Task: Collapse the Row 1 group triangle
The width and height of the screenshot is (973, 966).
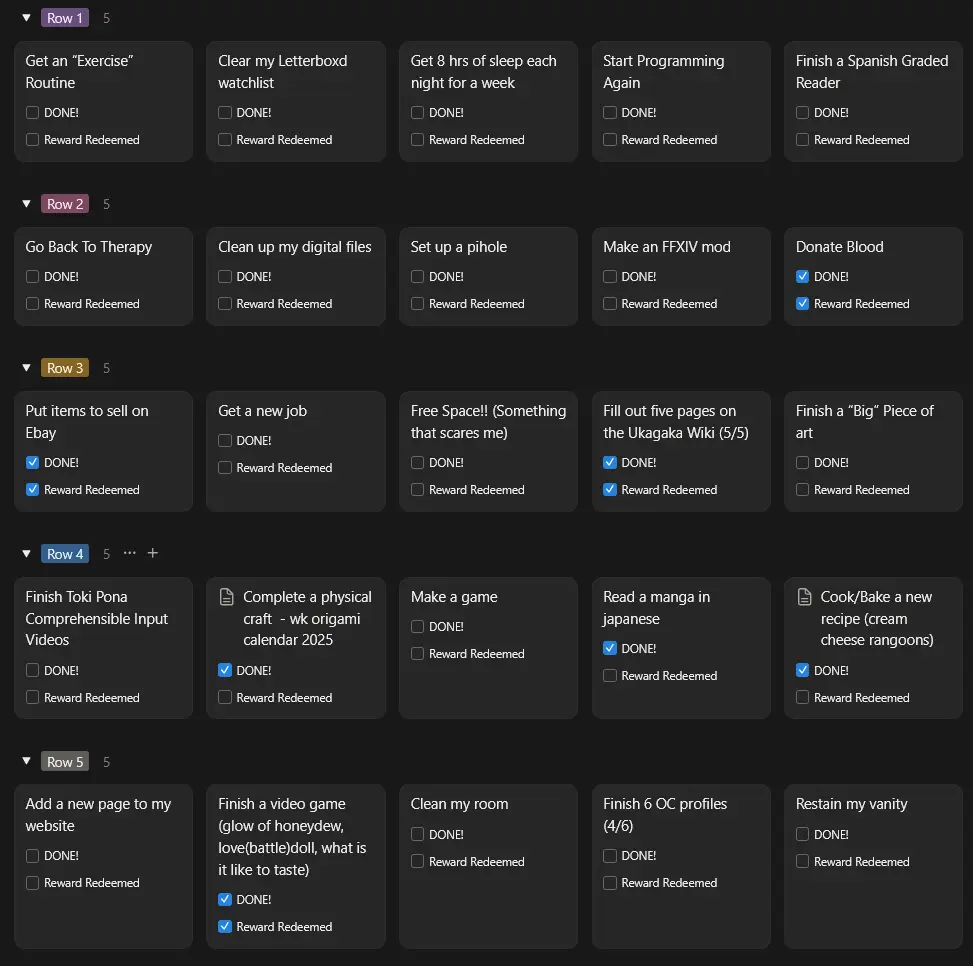Action: 26,18
